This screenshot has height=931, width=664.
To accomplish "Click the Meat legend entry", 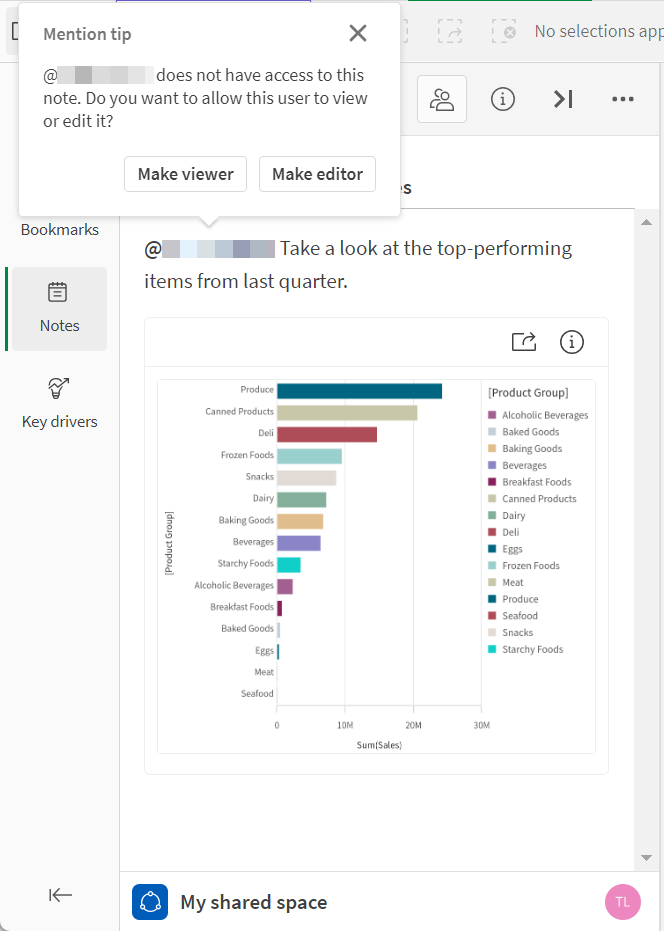I will pos(505,582).
